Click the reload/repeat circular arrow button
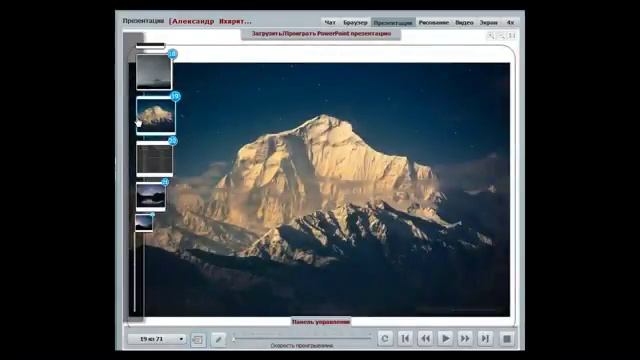Screen dimensions: 640x360 [x=385, y=338]
